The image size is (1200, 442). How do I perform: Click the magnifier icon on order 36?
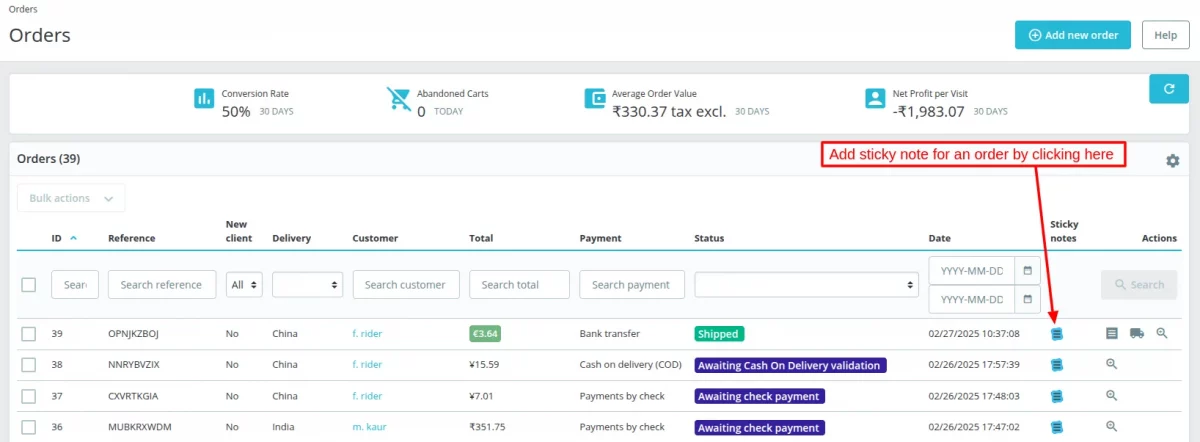(x=1111, y=427)
